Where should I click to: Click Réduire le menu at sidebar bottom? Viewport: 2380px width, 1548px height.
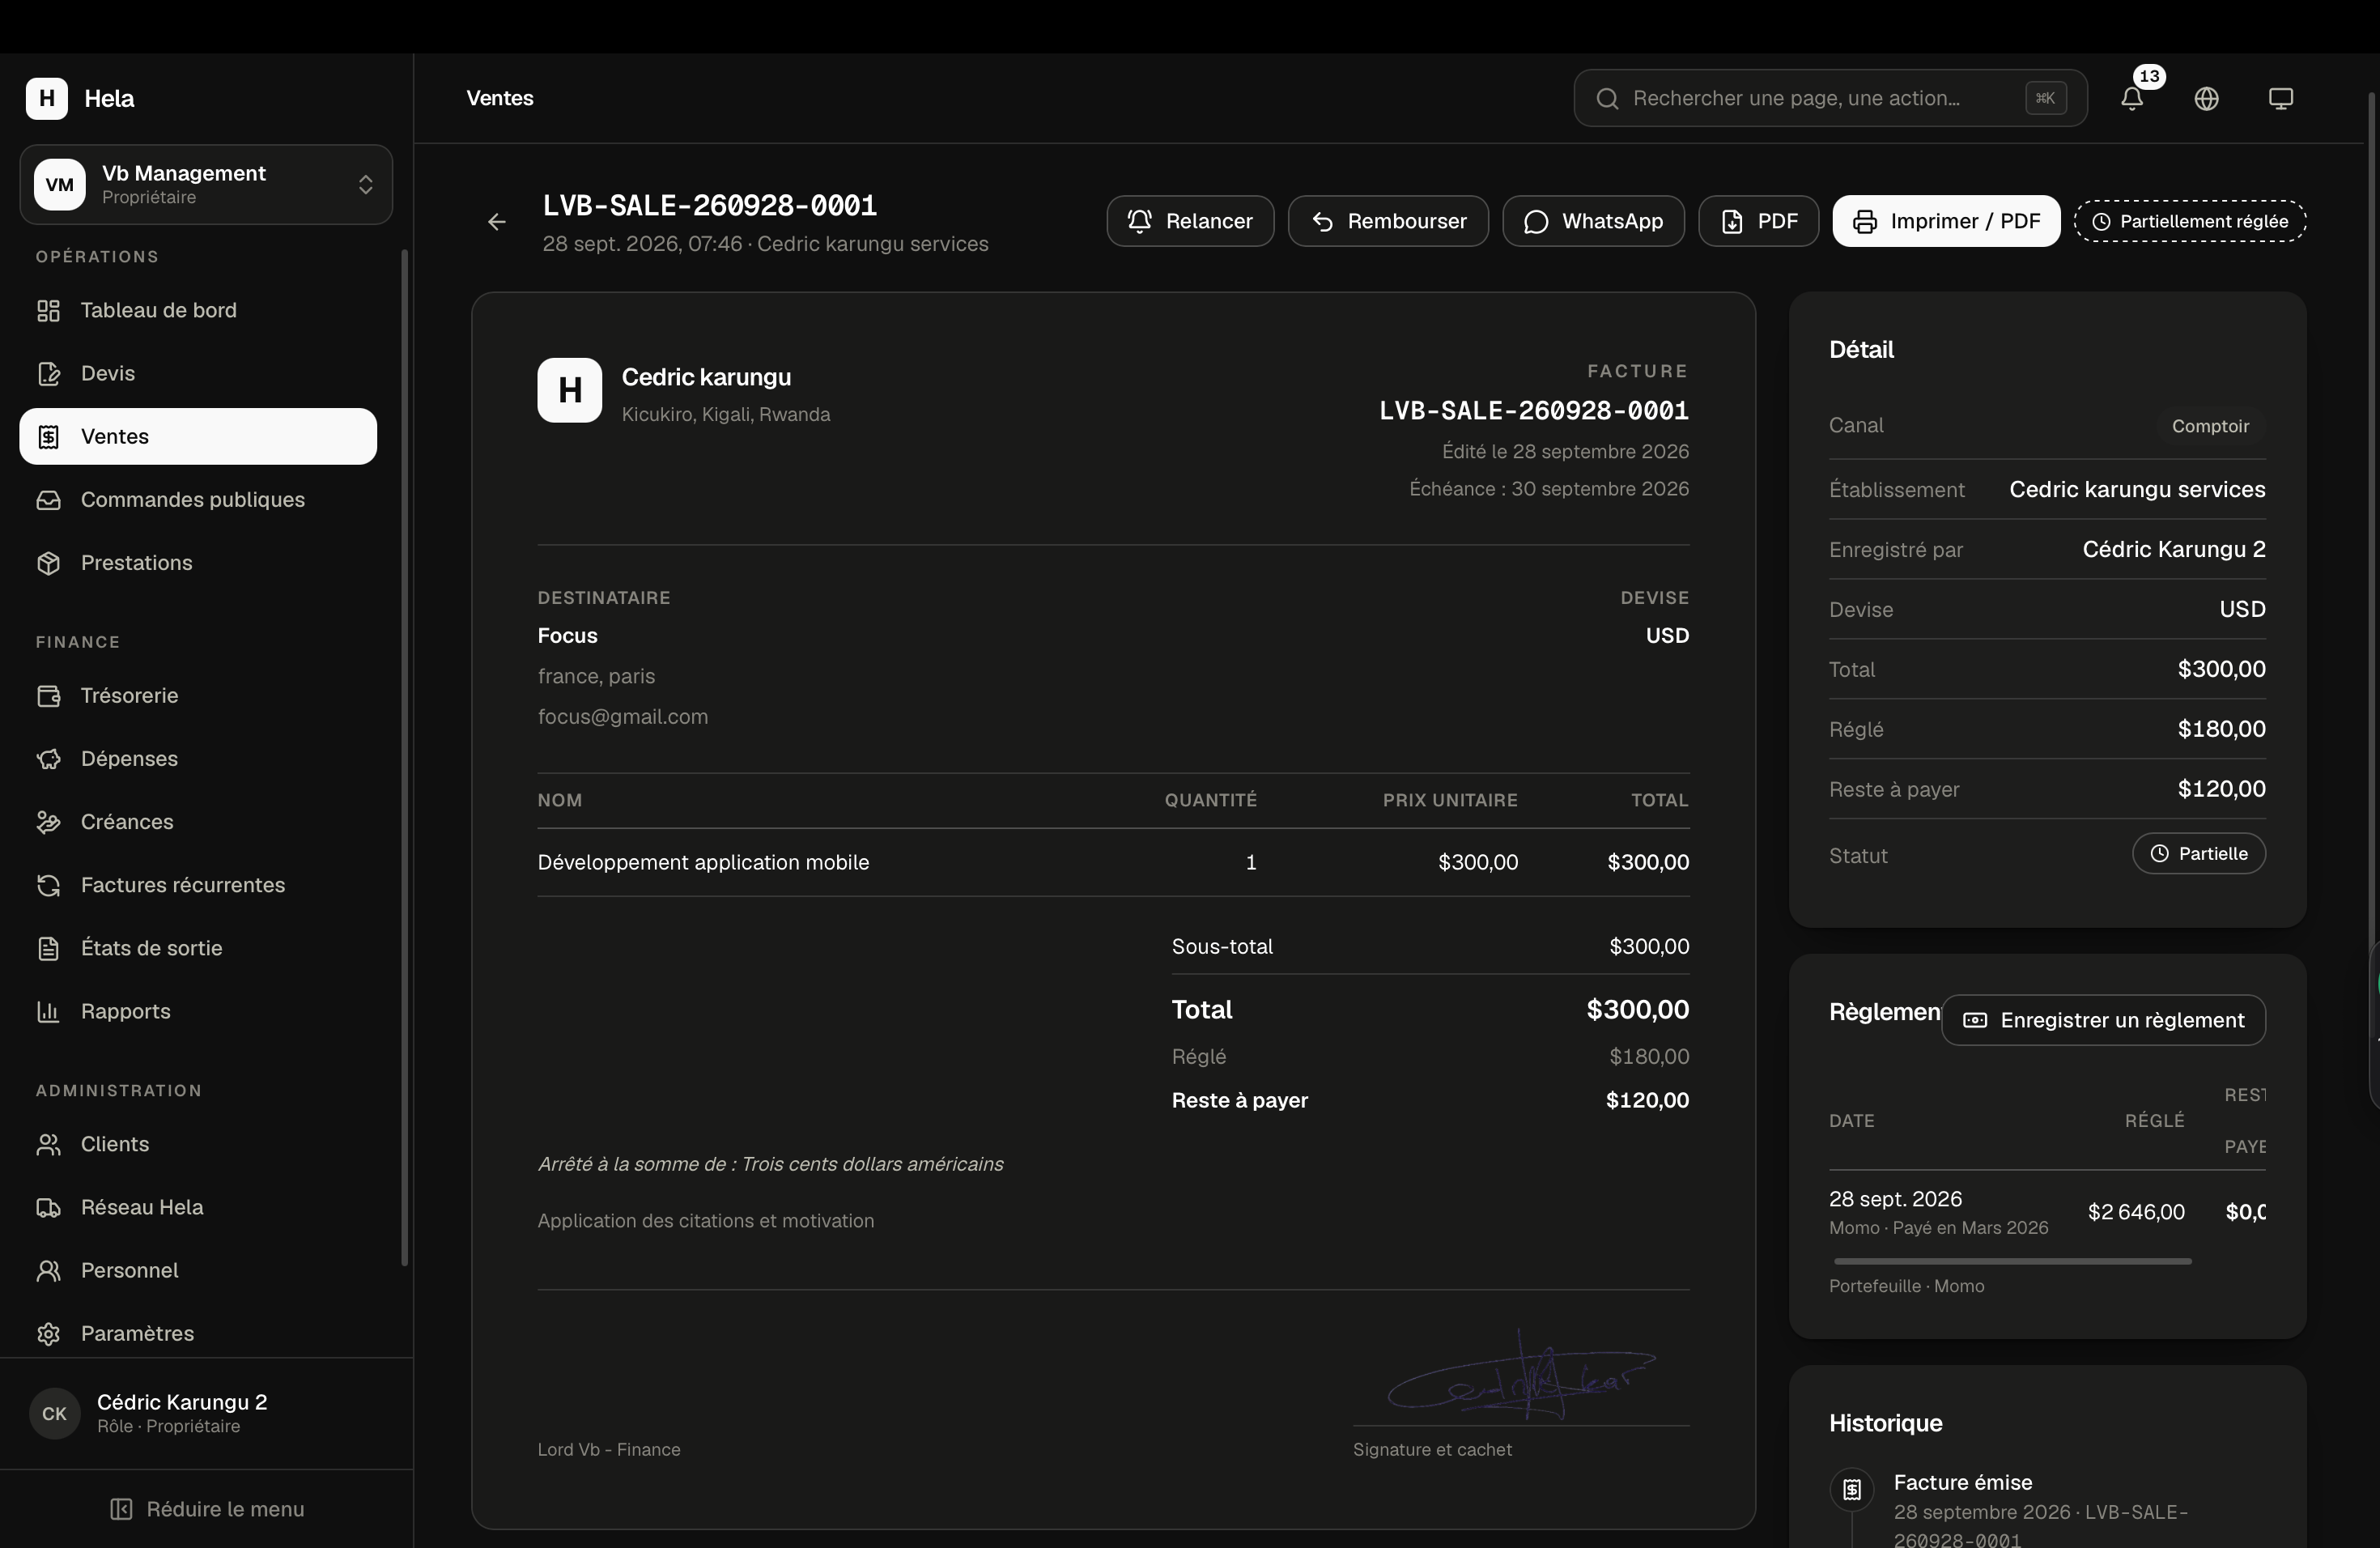click(207, 1509)
